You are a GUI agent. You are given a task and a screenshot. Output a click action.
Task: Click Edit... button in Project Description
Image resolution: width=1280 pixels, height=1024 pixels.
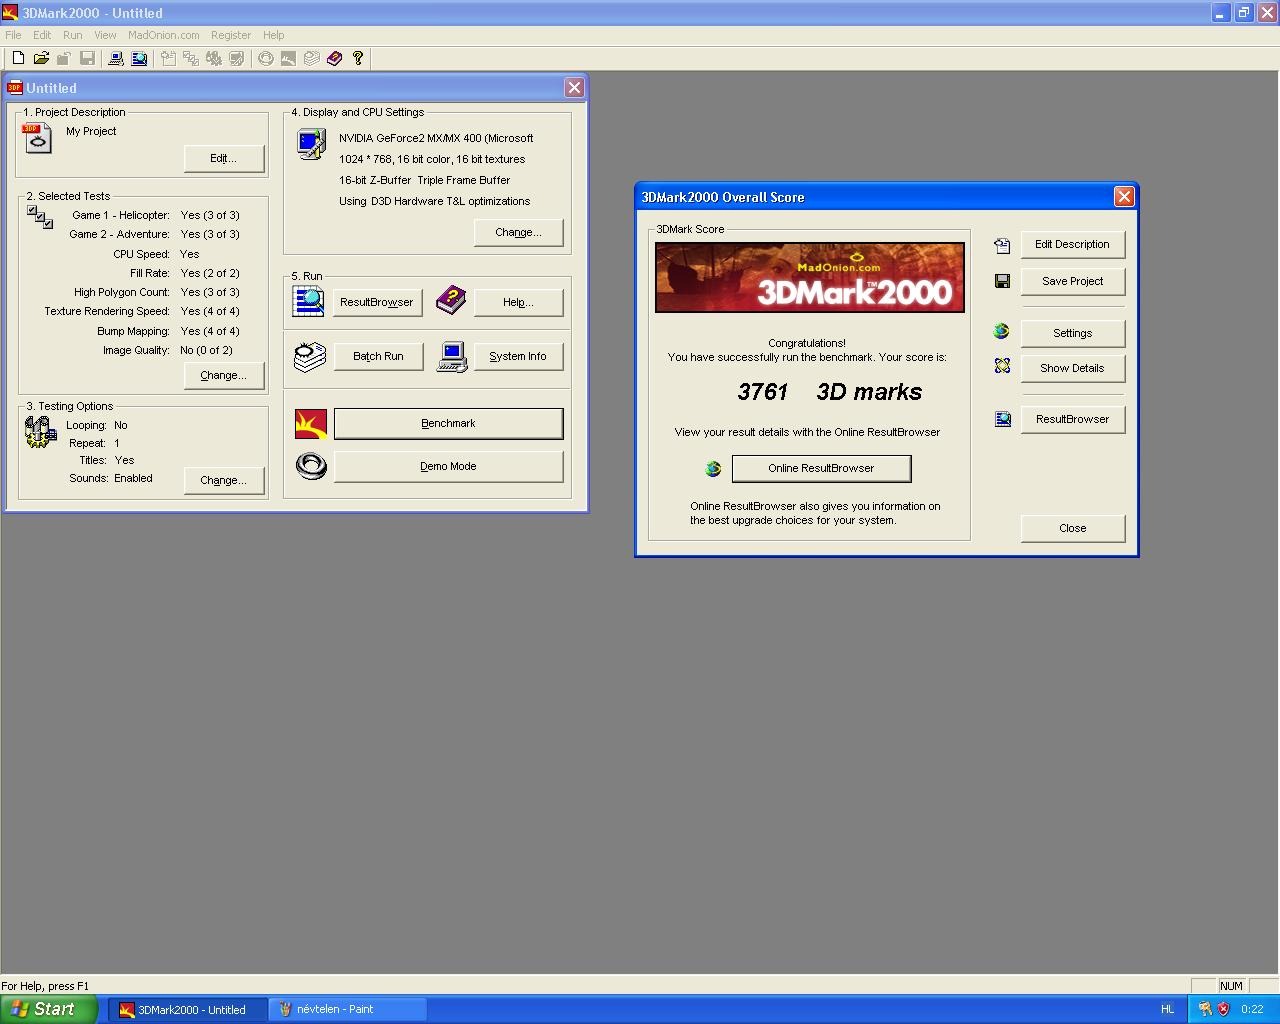click(x=224, y=158)
